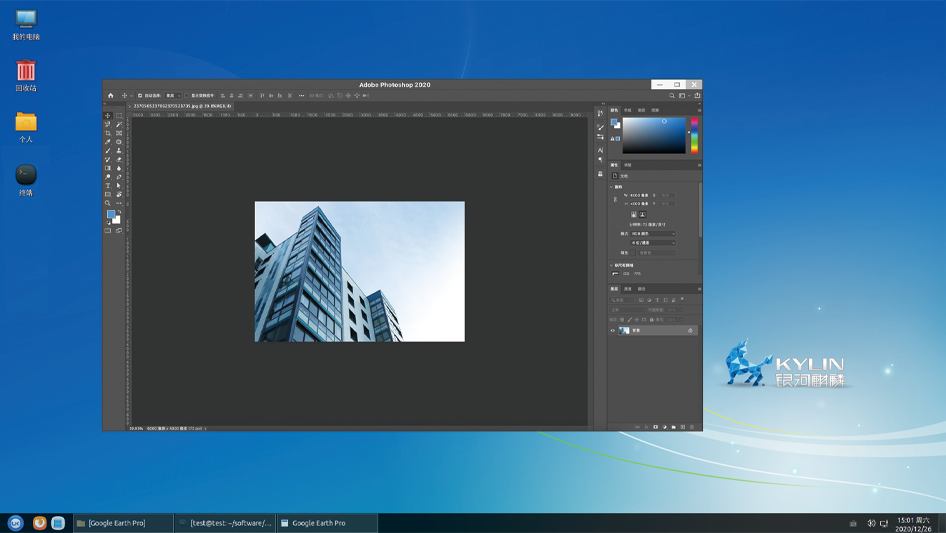Collapse the Rulers & Grids section
Viewport: 946px width, 533px height.
[x=611, y=265]
